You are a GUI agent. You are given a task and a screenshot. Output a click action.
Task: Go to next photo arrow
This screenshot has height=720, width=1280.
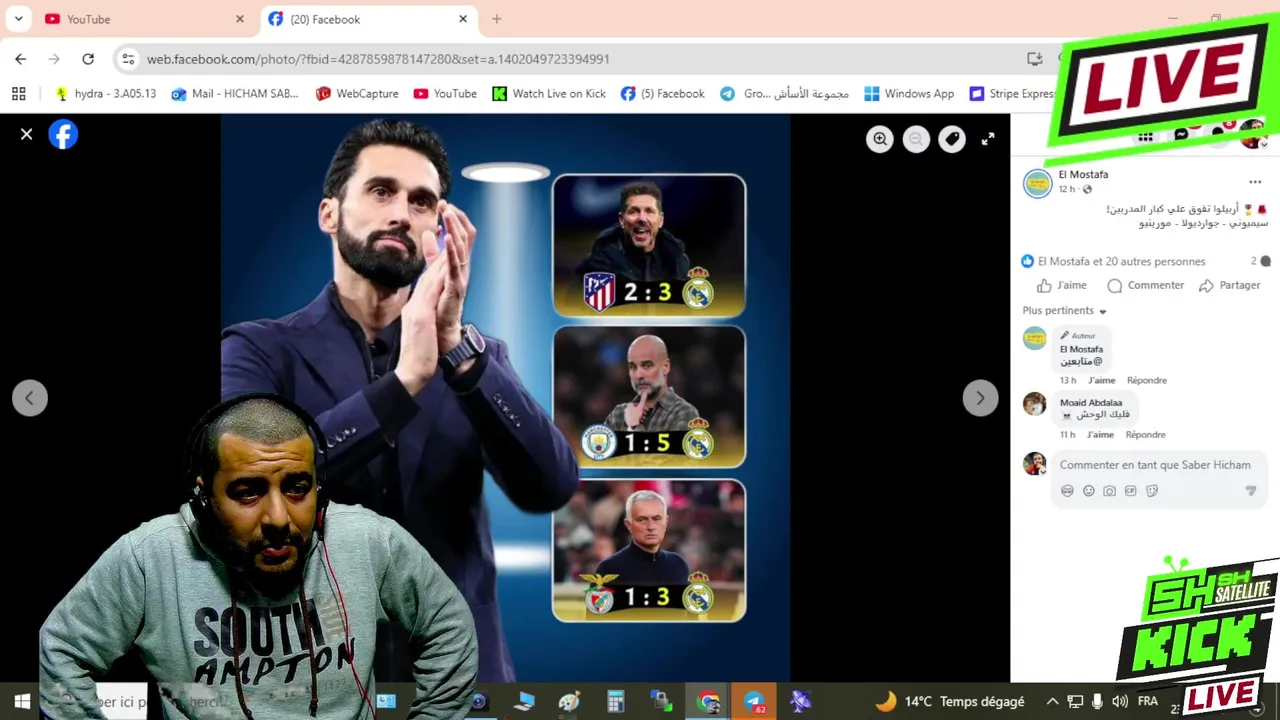980,398
